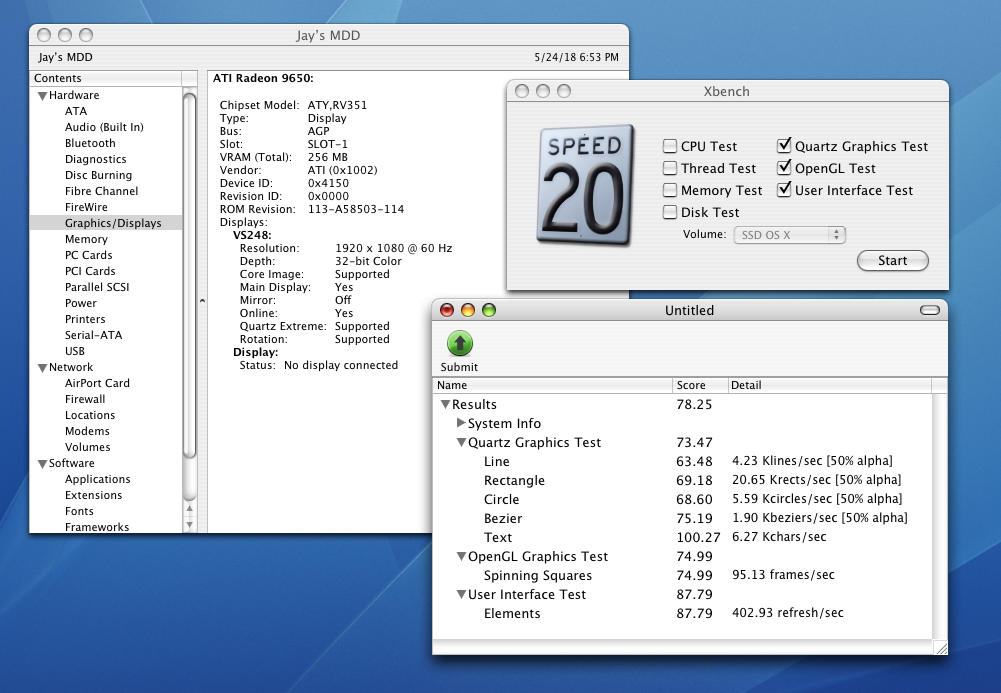Click the green Submit arrow icon
Image resolution: width=1001 pixels, height=693 pixels.
coord(459,344)
